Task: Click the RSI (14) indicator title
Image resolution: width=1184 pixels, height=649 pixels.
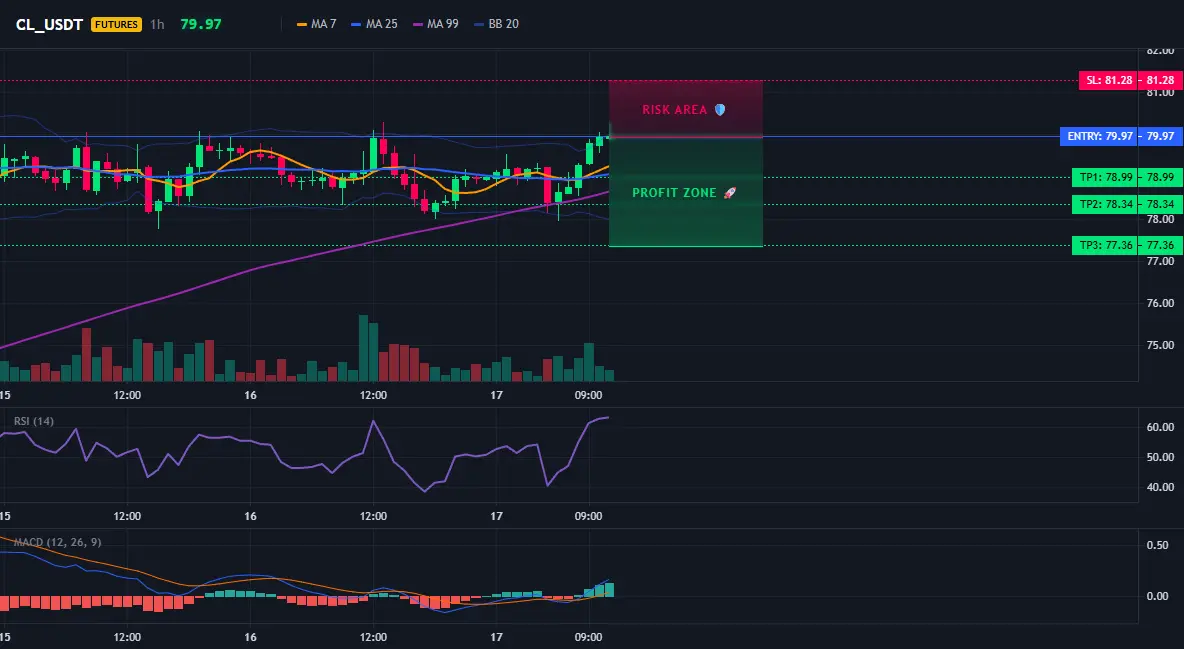Action: (x=34, y=421)
